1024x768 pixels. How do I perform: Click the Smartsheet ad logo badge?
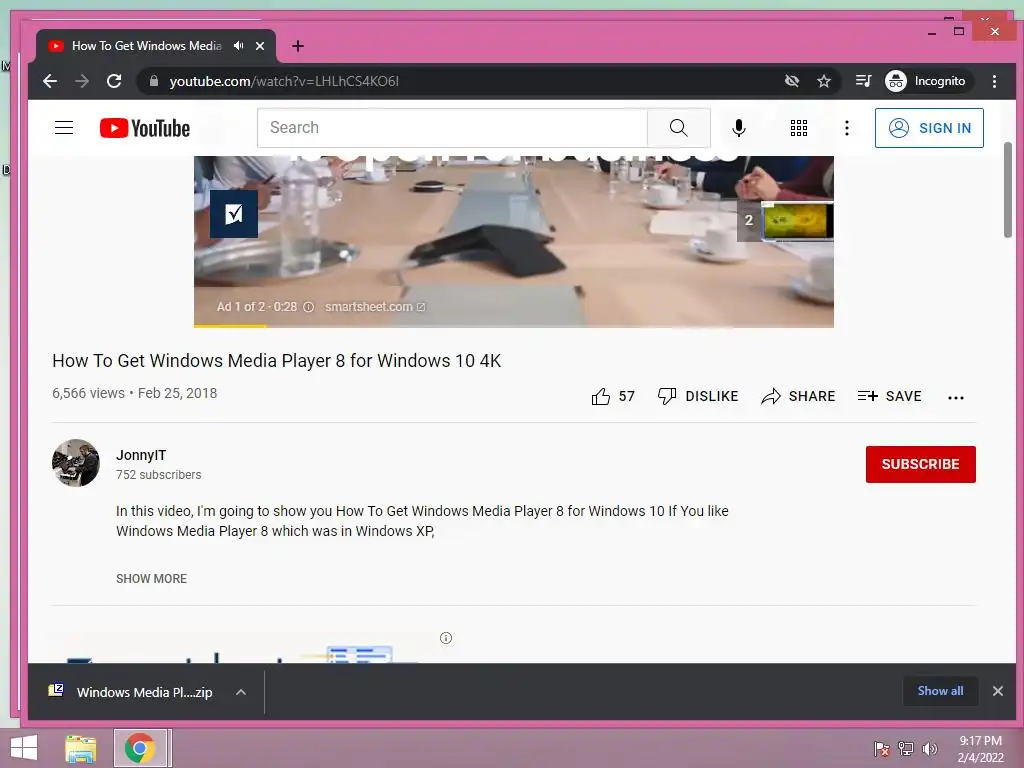tap(234, 214)
